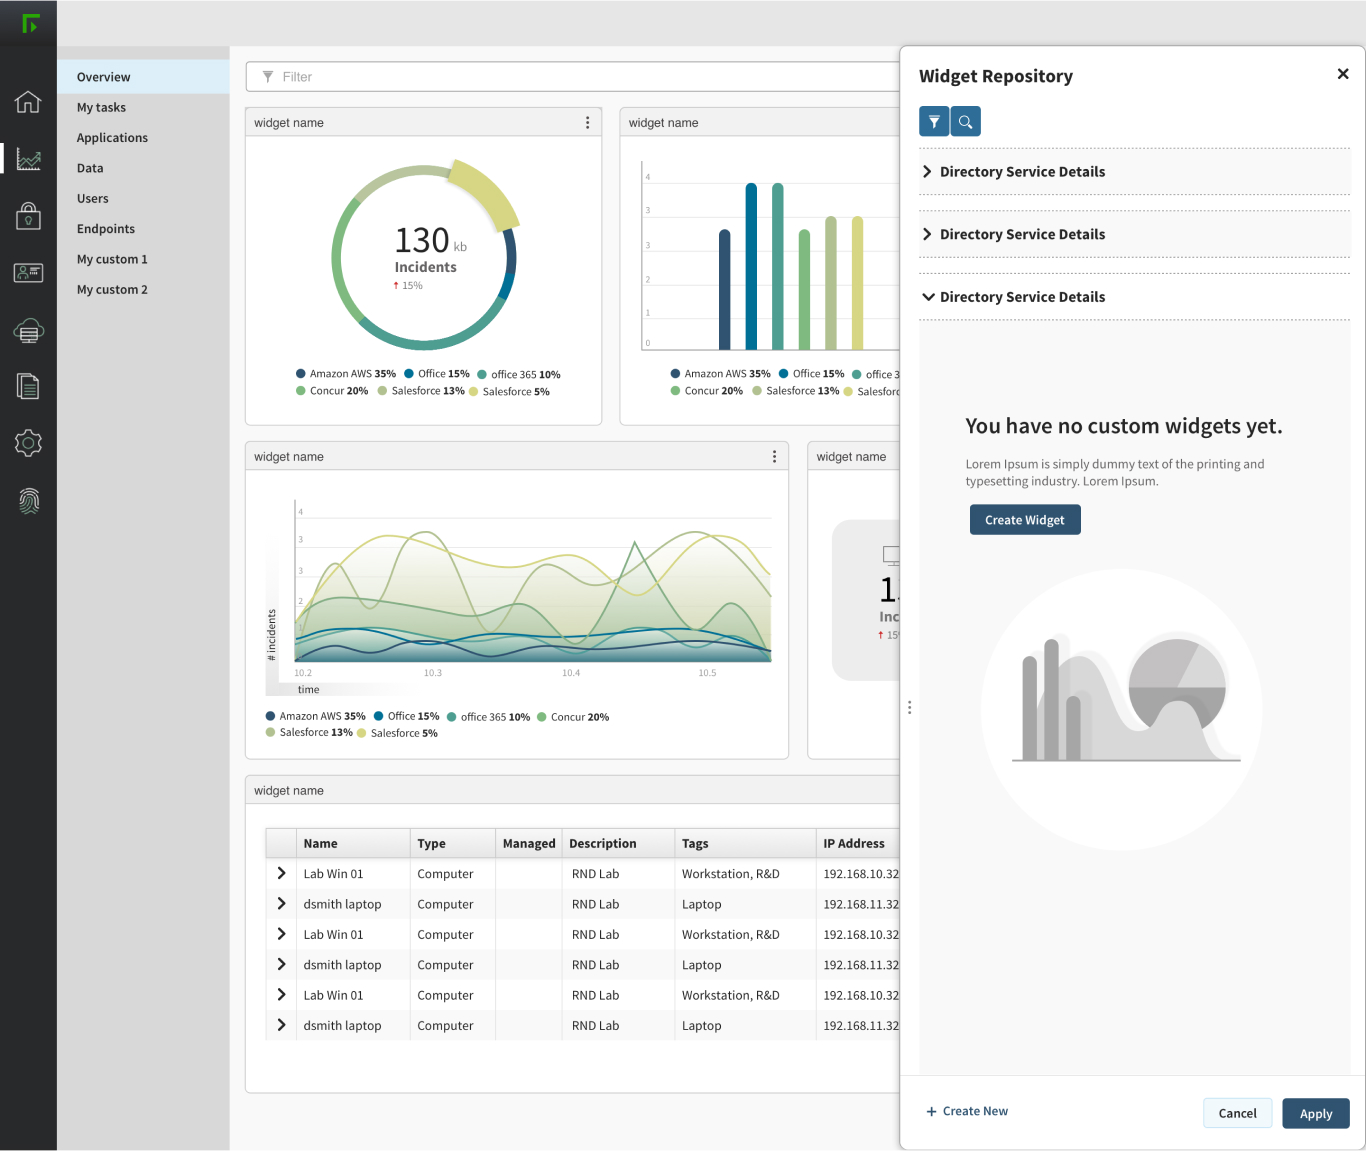This screenshot has width=1366, height=1151.
Task: Click Create New link
Action: pyautogui.click(x=967, y=1111)
